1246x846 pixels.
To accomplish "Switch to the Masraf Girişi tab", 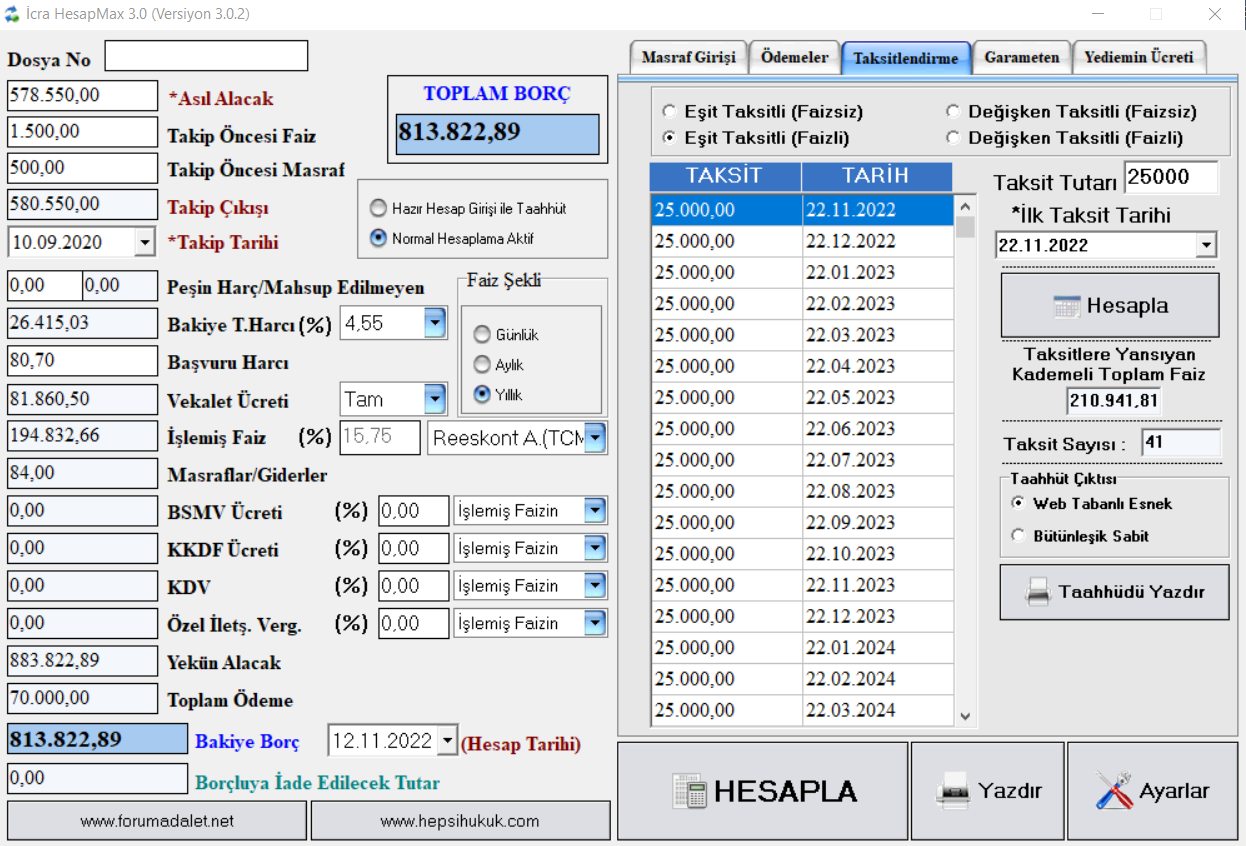I will point(688,58).
